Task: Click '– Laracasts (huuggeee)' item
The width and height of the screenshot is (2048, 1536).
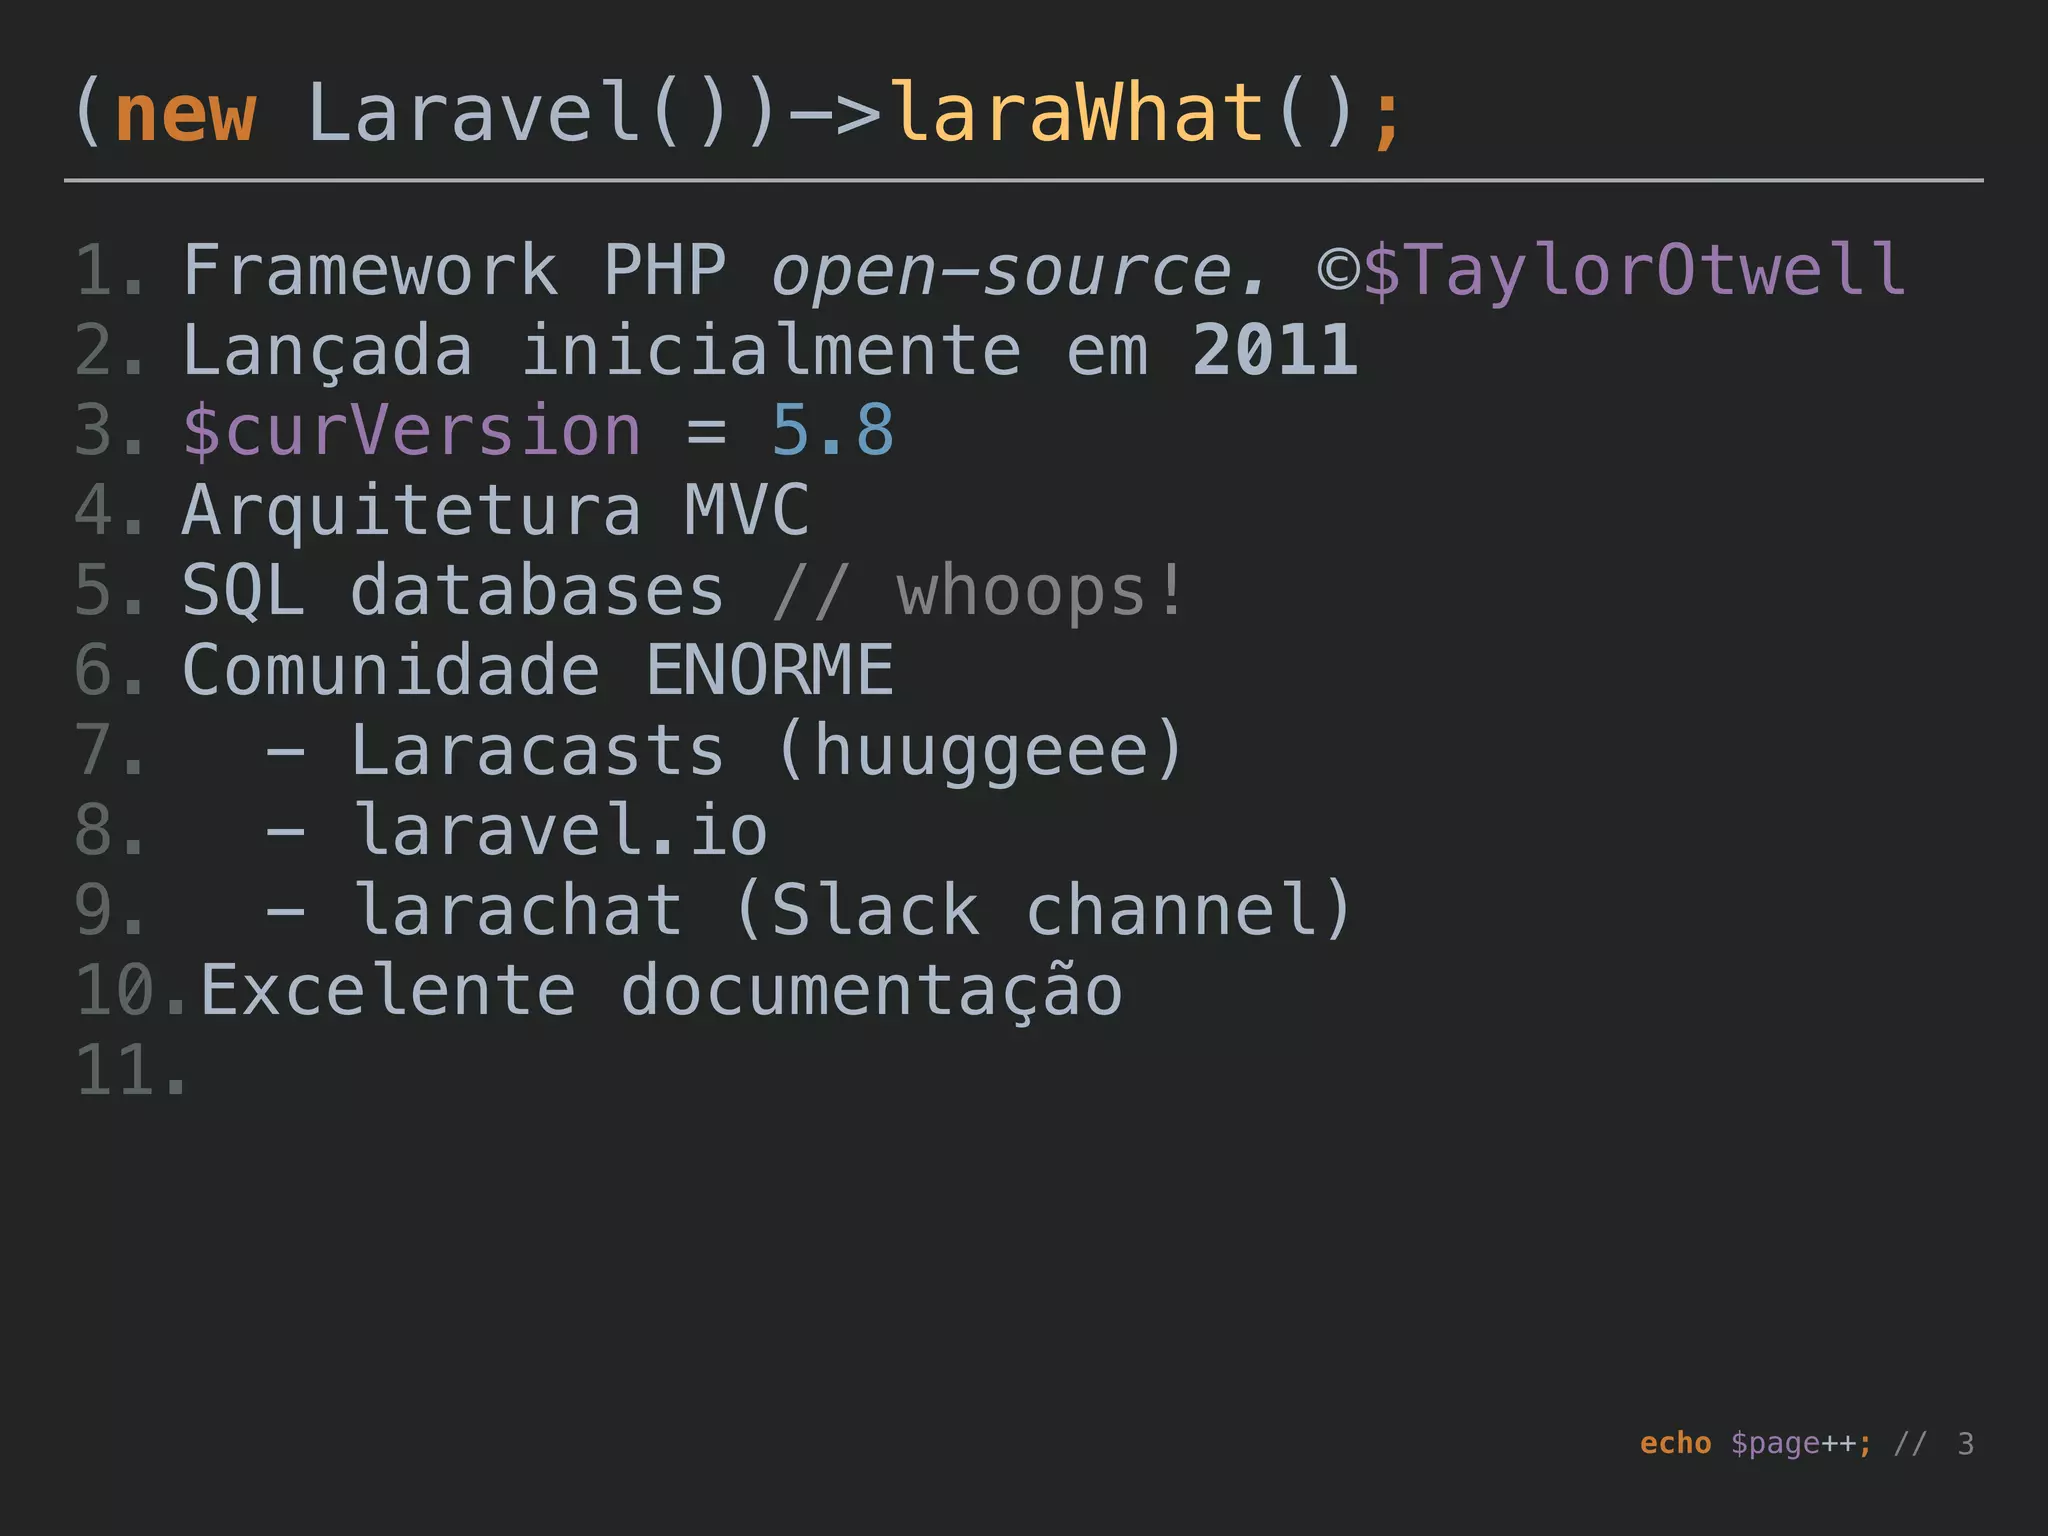Action: click(x=725, y=751)
